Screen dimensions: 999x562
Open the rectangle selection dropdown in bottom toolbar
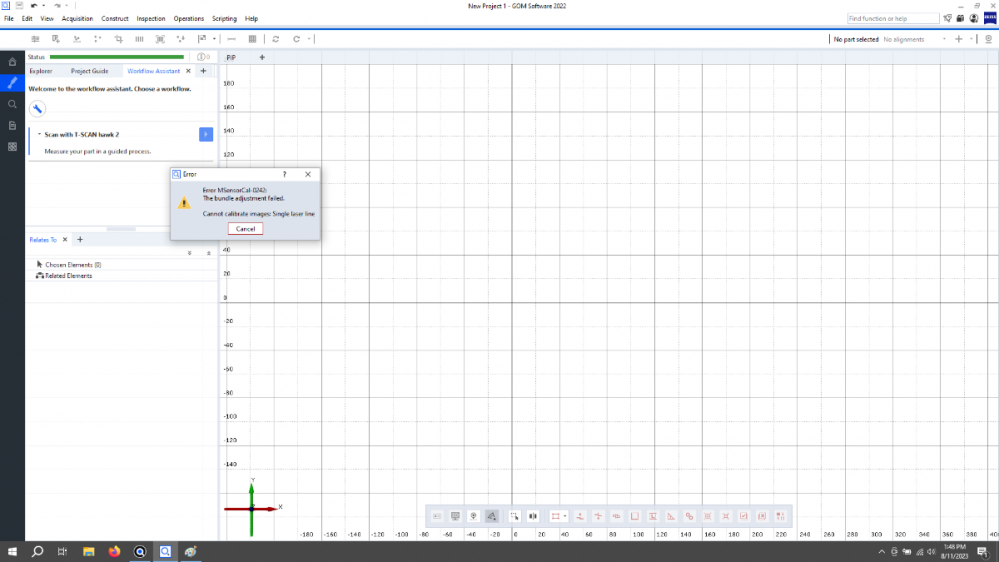(x=566, y=516)
